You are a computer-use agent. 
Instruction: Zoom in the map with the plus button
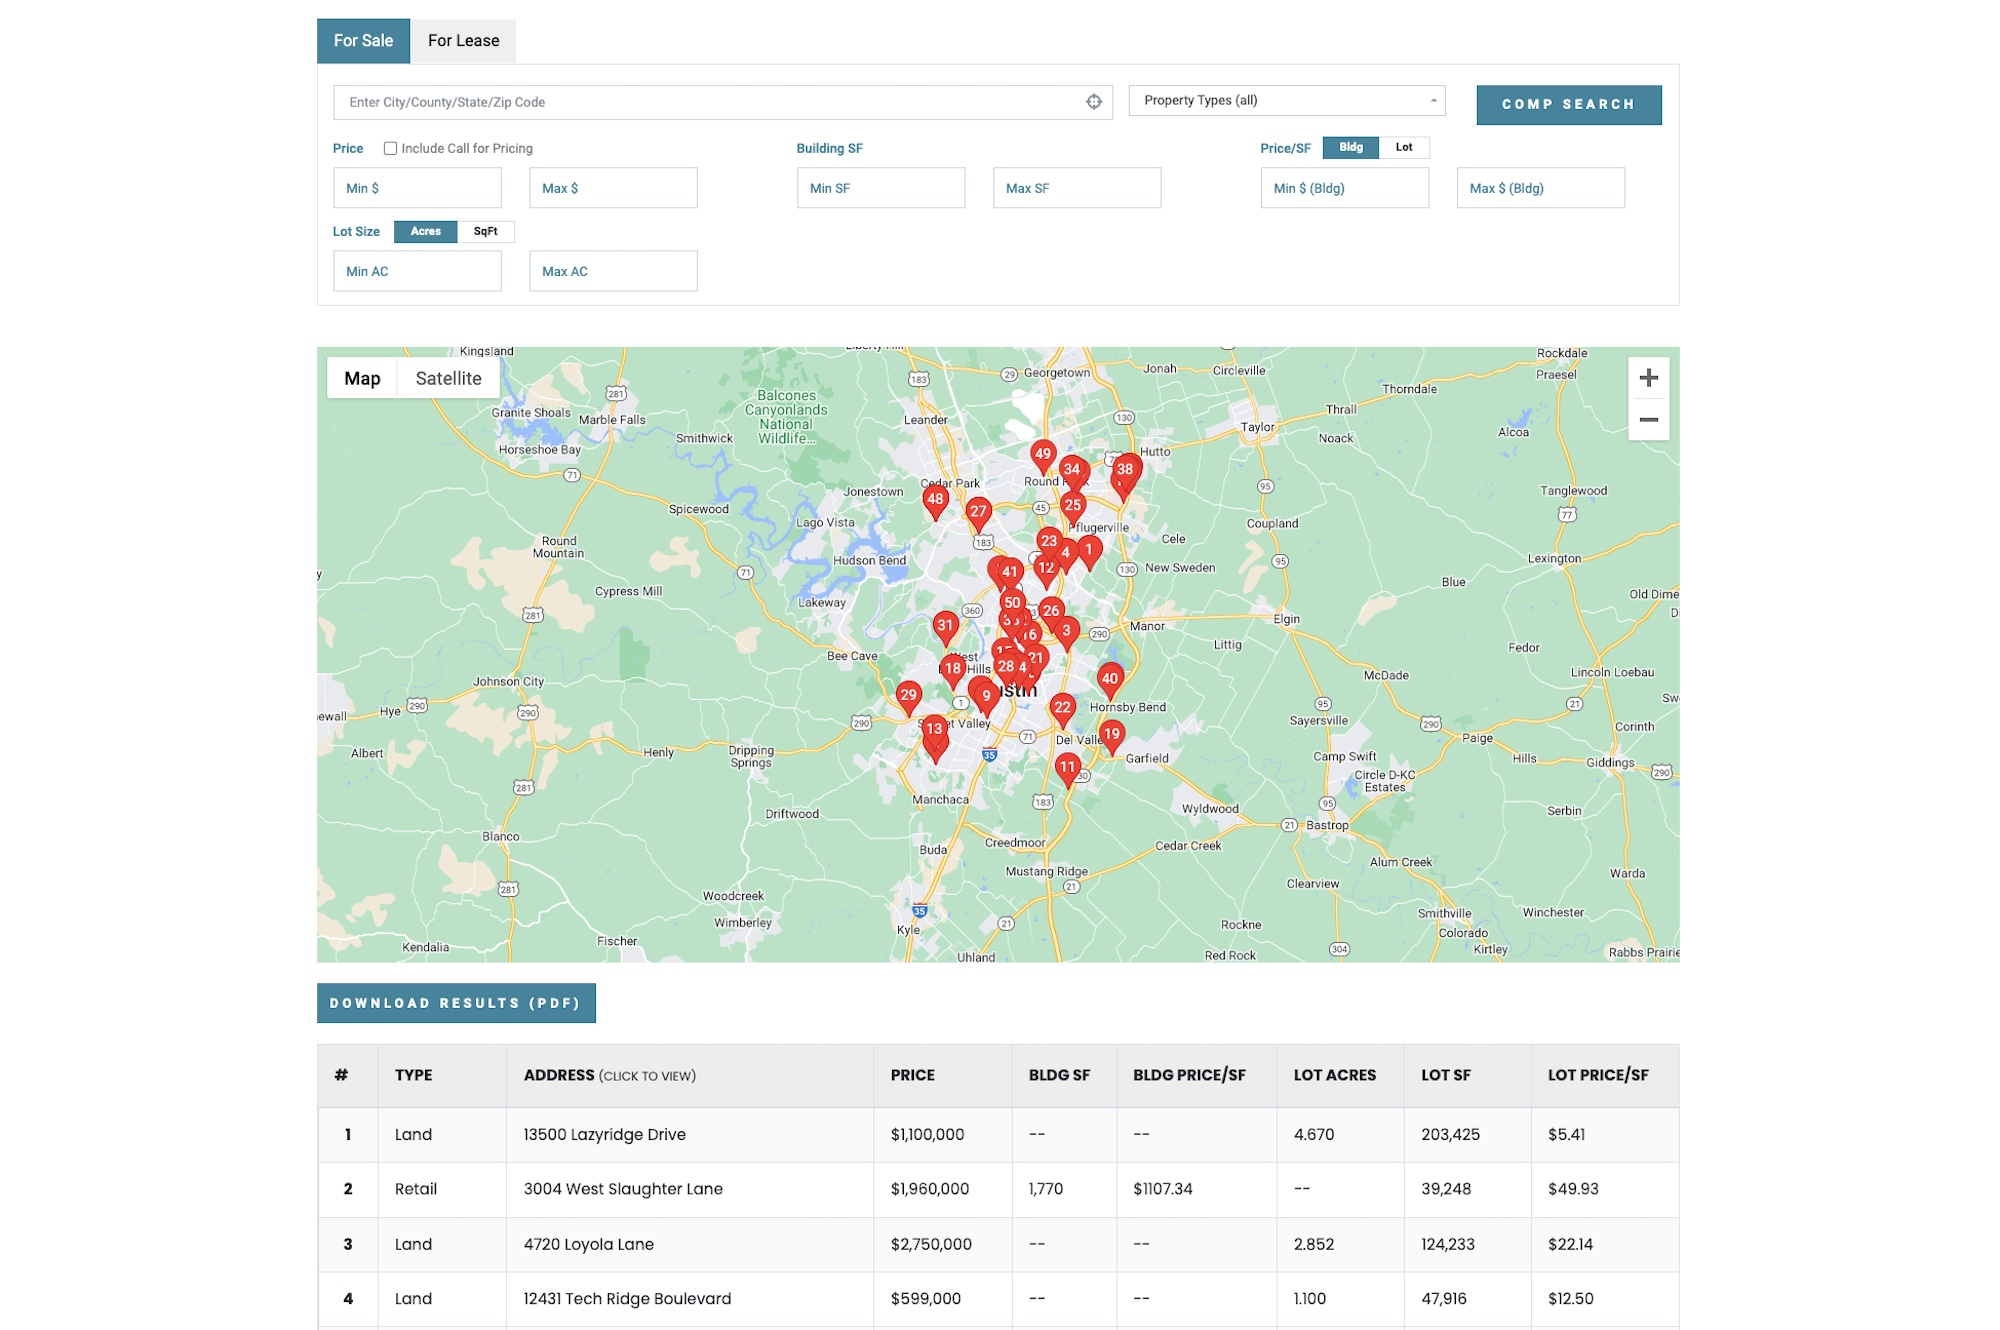pyautogui.click(x=1648, y=378)
